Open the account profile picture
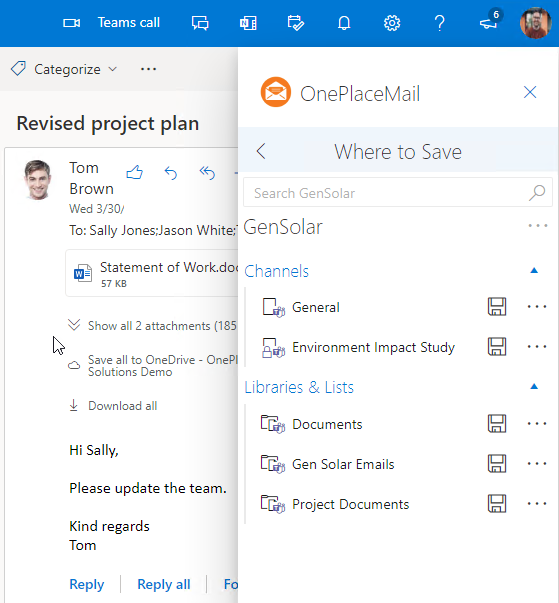 click(536, 23)
